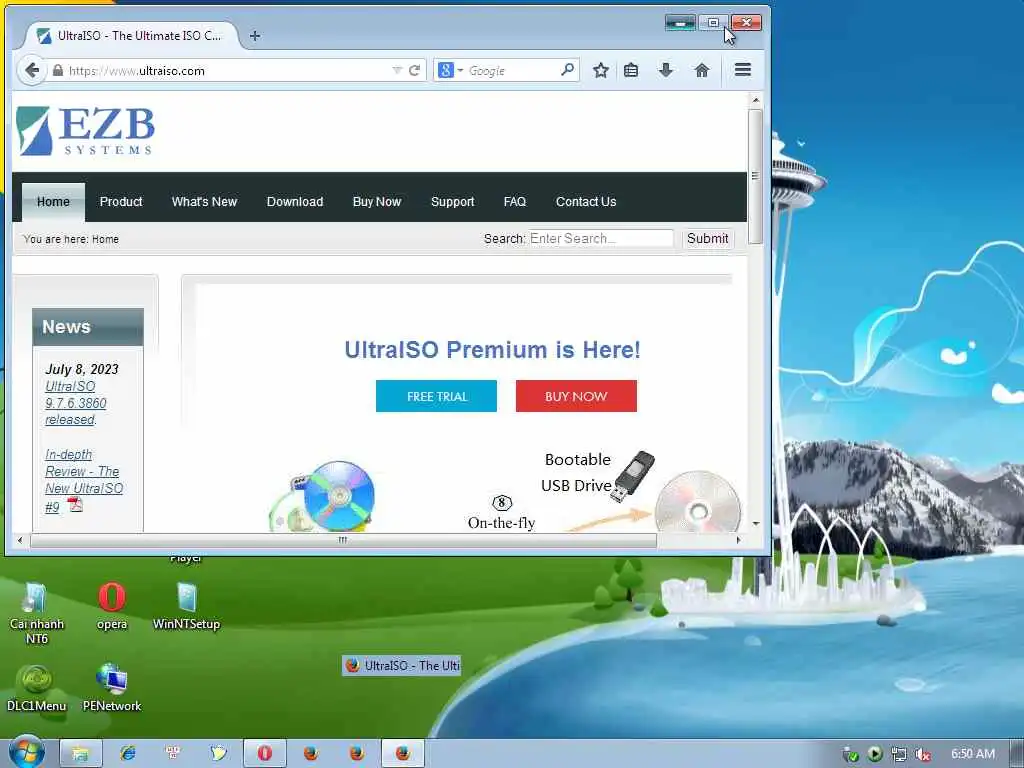
Task: Click the Submit search button
Action: [x=707, y=238]
